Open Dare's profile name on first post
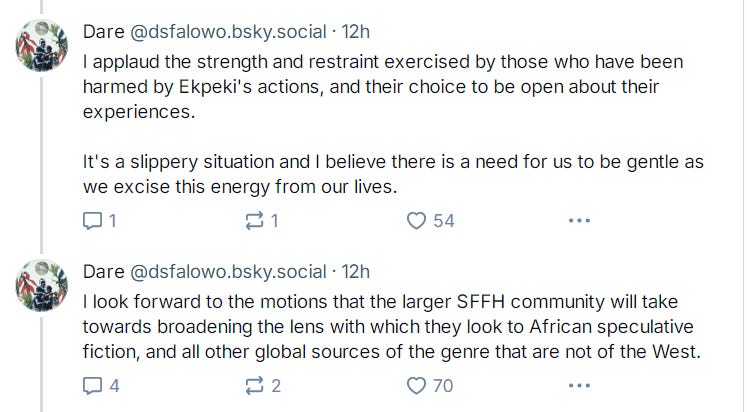Image resolution: width=747 pixels, height=412 pixels. point(105,33)
